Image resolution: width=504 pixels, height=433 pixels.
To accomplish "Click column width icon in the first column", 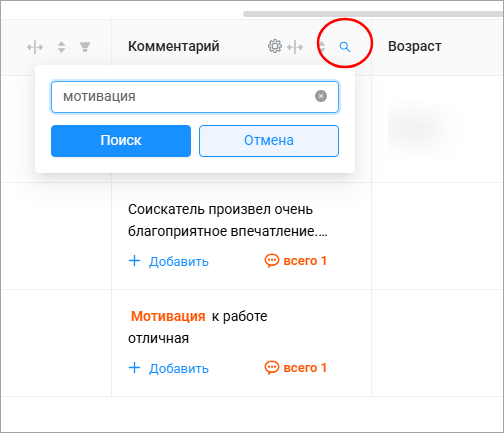I will pos(35,47).
